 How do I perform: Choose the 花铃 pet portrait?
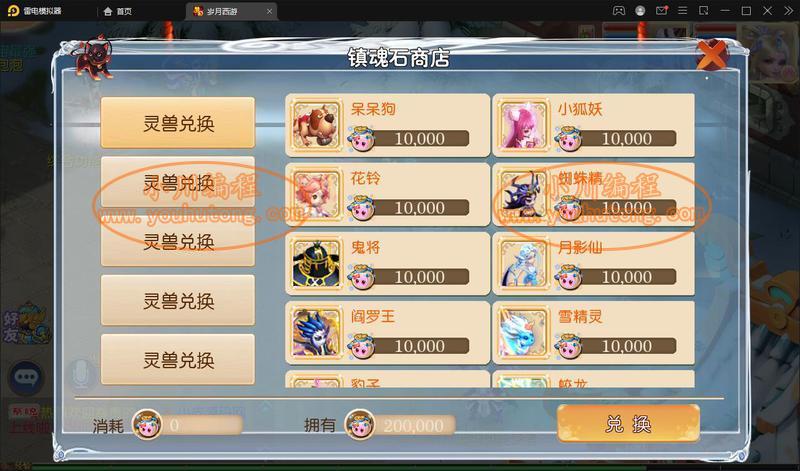coord(316,194)
